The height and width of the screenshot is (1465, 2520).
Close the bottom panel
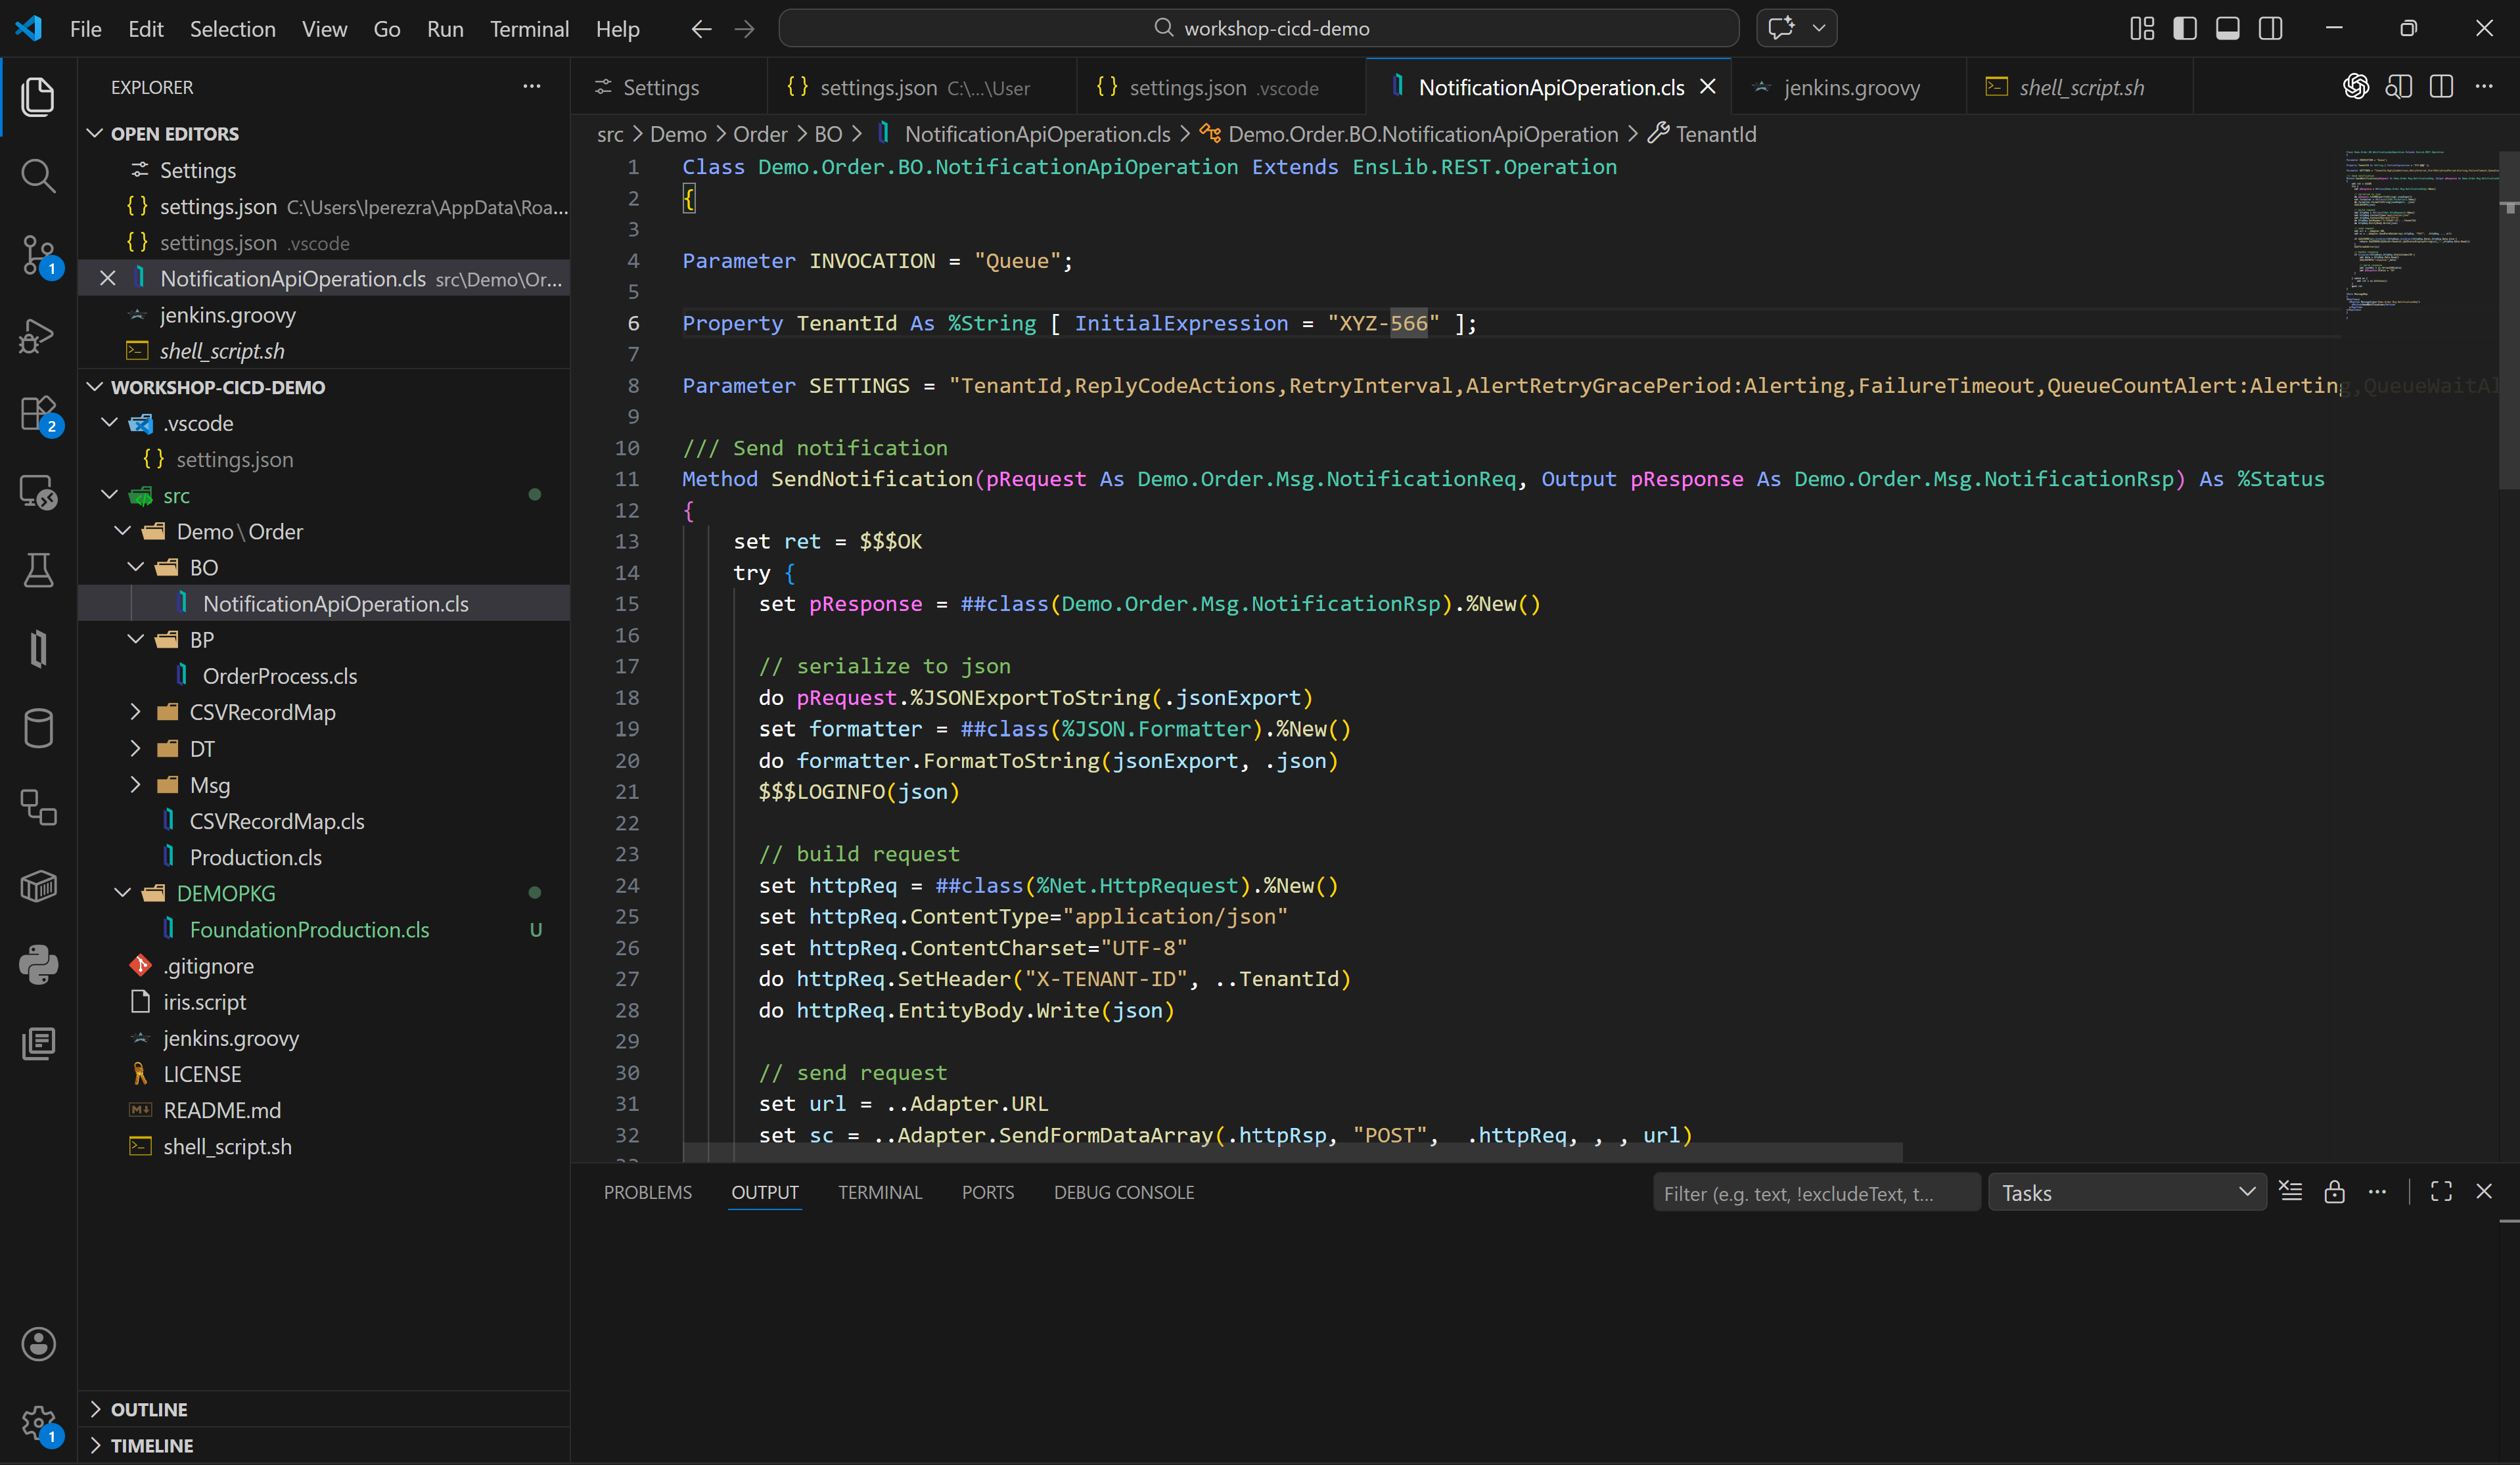(x=2484, y=1191)
